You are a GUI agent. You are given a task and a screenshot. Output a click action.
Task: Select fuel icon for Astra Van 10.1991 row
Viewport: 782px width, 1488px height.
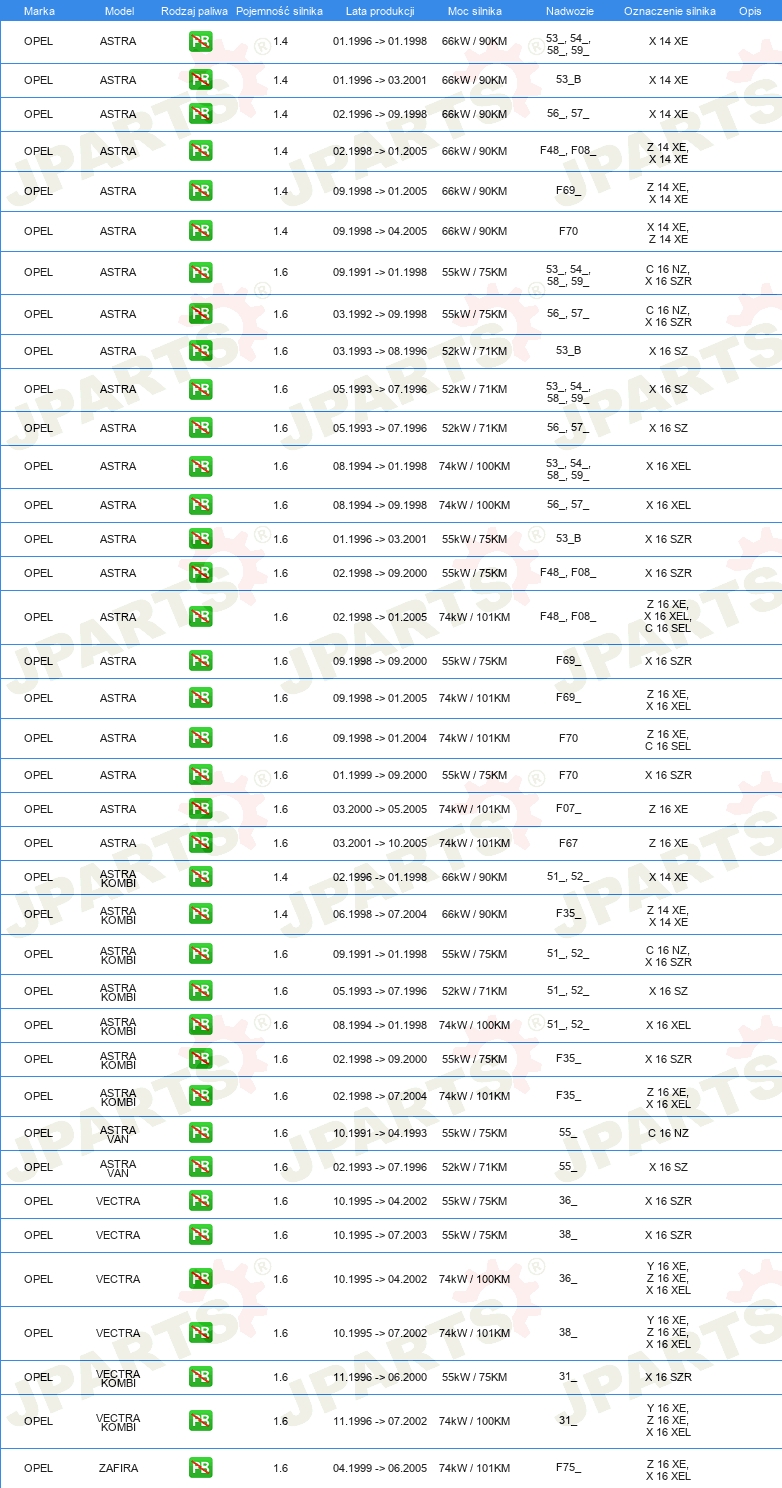pyautogui.click(x=200, y=1133)
